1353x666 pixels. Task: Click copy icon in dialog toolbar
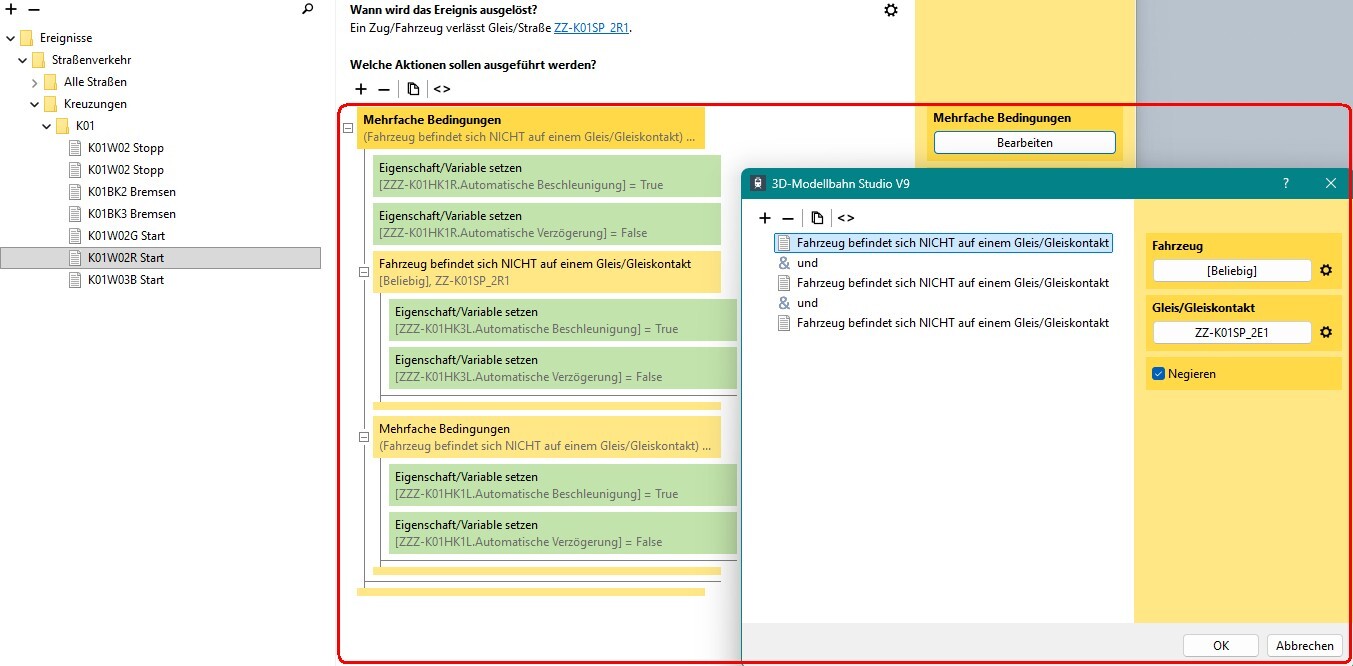pyautogui.click(x=818, y=218)
